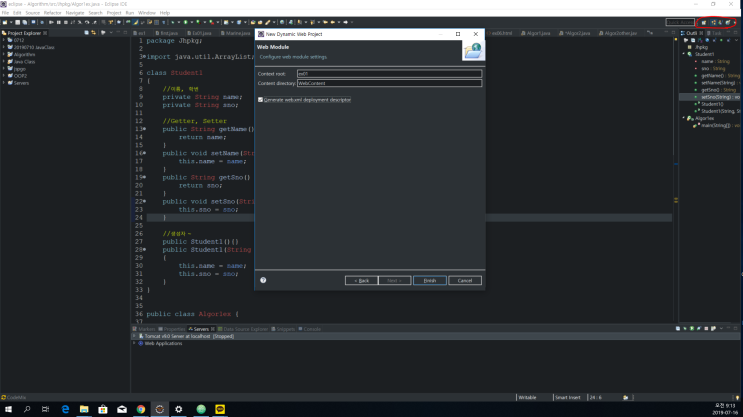Click the New file toolbar icon

5,22
